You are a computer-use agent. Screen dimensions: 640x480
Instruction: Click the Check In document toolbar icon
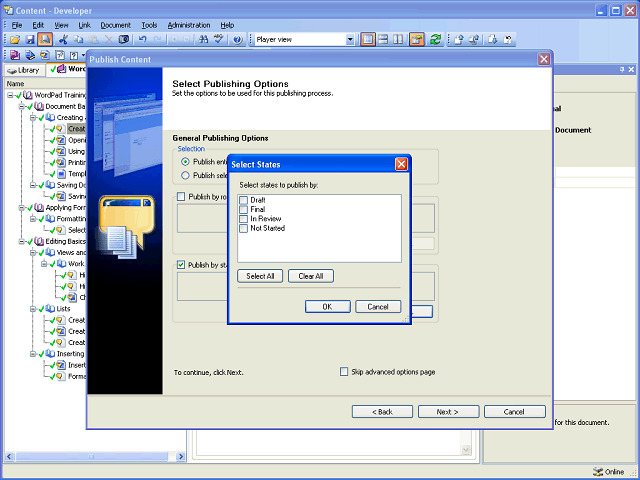tap(459, 40)
